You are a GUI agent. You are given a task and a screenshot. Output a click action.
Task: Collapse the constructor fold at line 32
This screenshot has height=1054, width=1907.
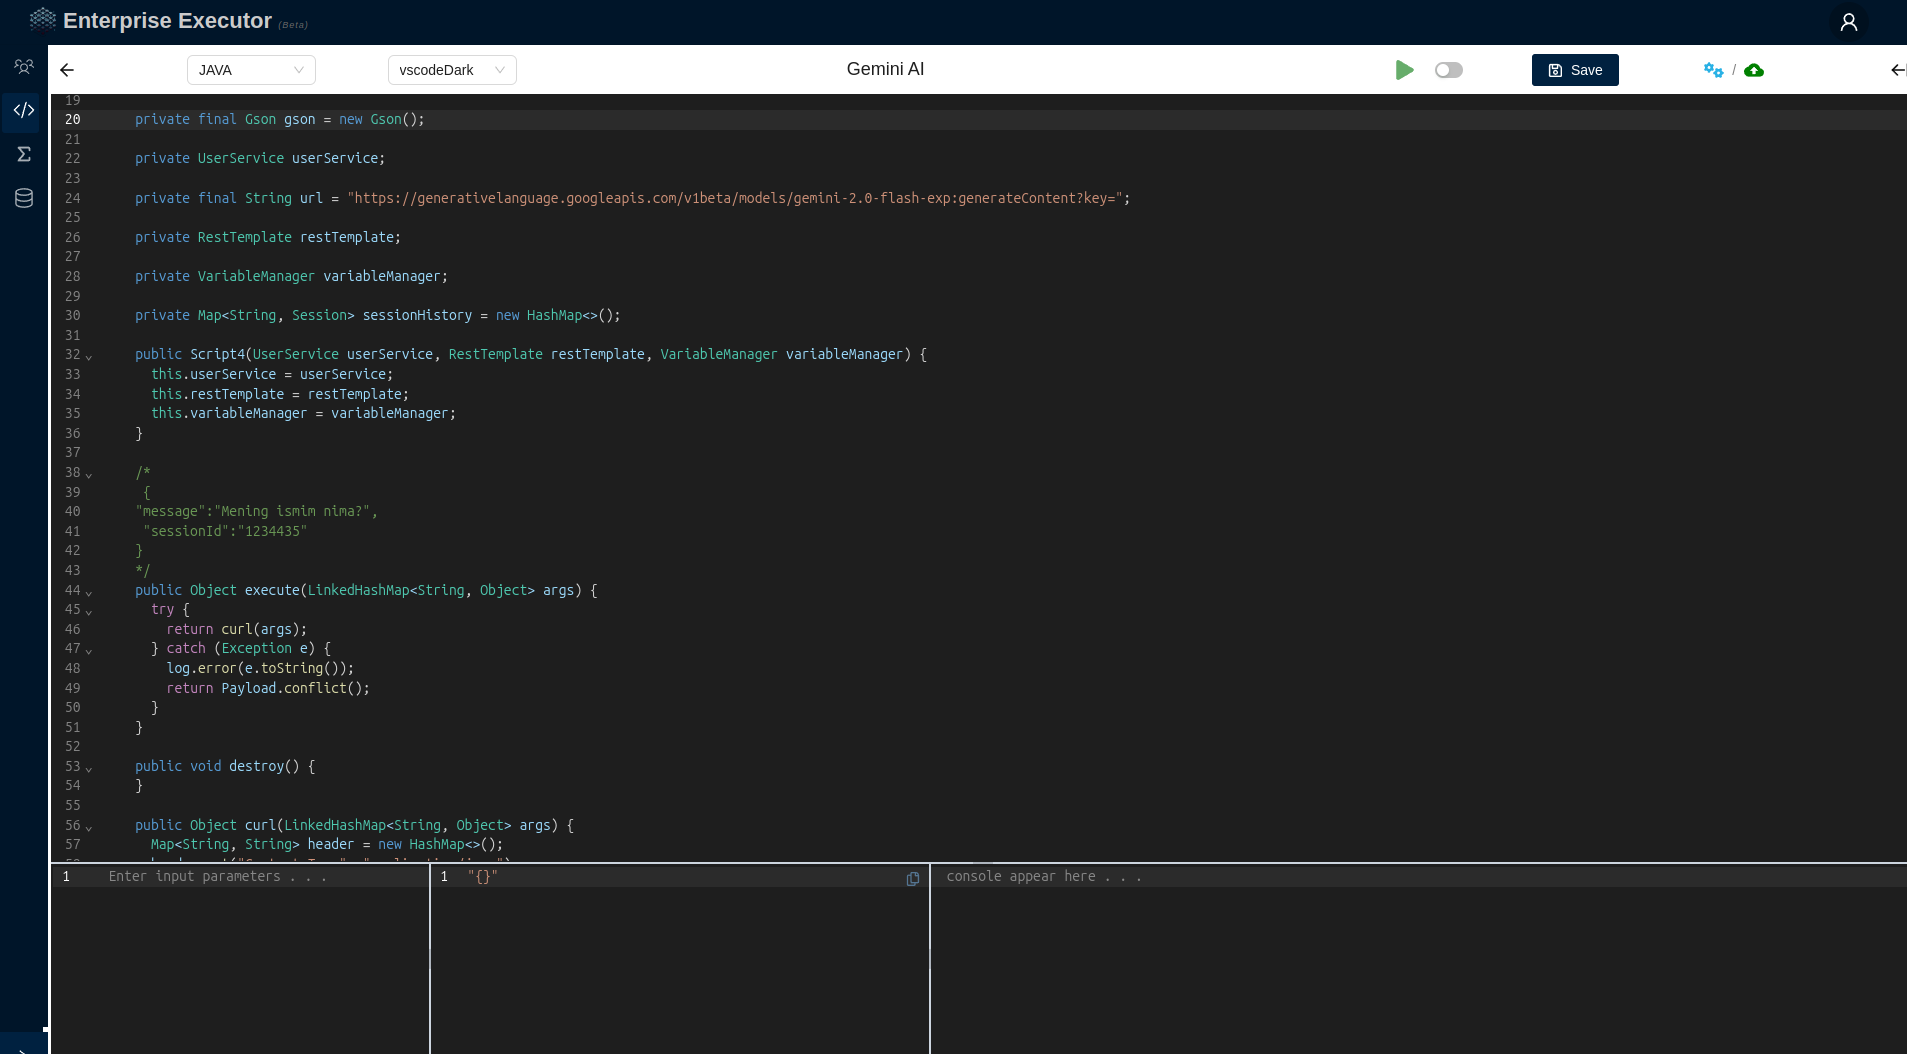tap(89, 356)
